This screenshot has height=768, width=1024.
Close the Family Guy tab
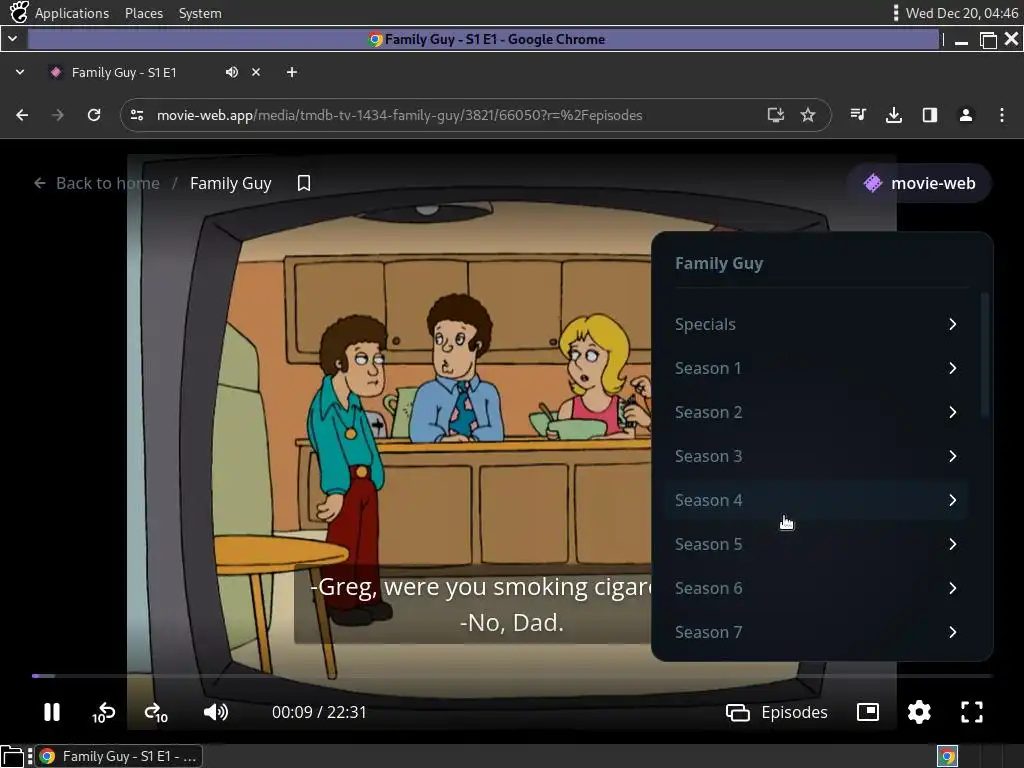point(256,72)
